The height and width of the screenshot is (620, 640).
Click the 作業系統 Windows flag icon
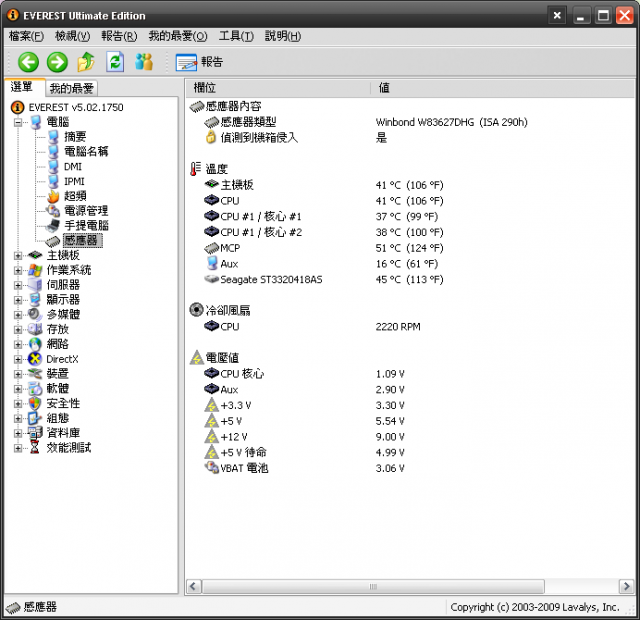point(35,270)
